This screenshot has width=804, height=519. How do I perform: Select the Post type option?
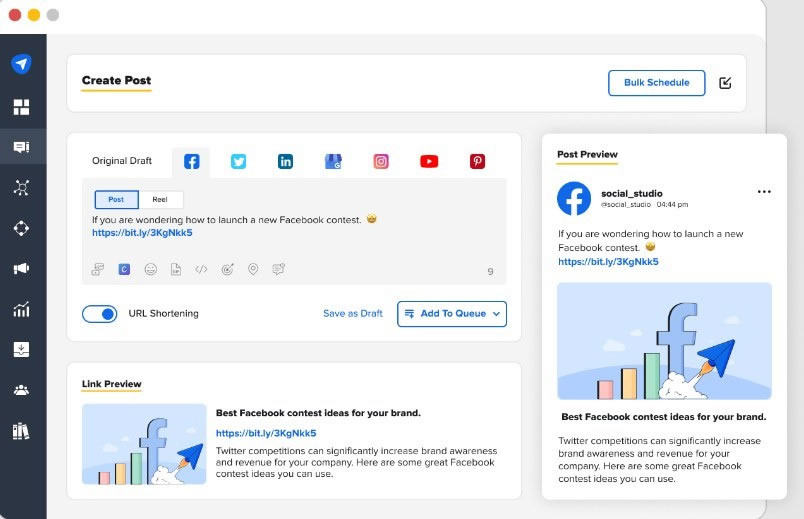[x=116, y=199]
